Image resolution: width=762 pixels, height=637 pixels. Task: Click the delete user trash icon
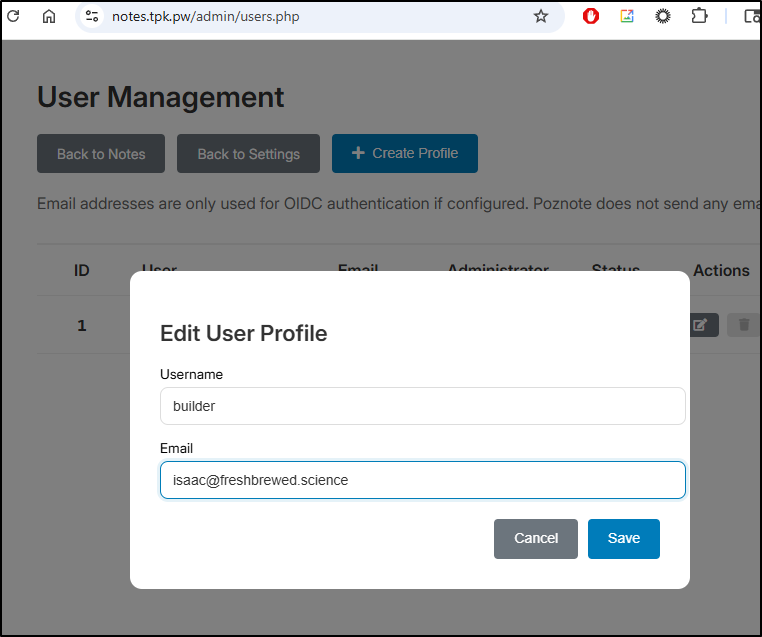(x=743, y=325)
